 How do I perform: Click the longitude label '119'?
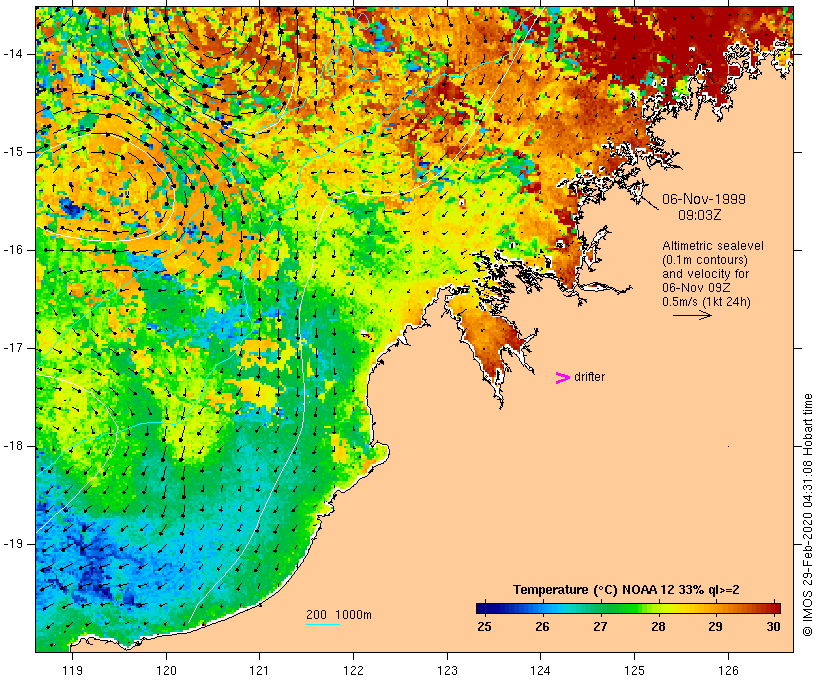pyautogui.click(x=72, y=670)
